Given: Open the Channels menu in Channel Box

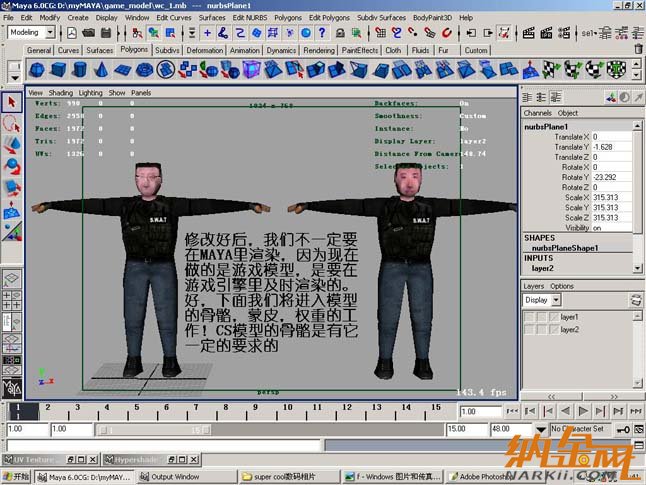Looking at the screenshot, I should [537, 113].
